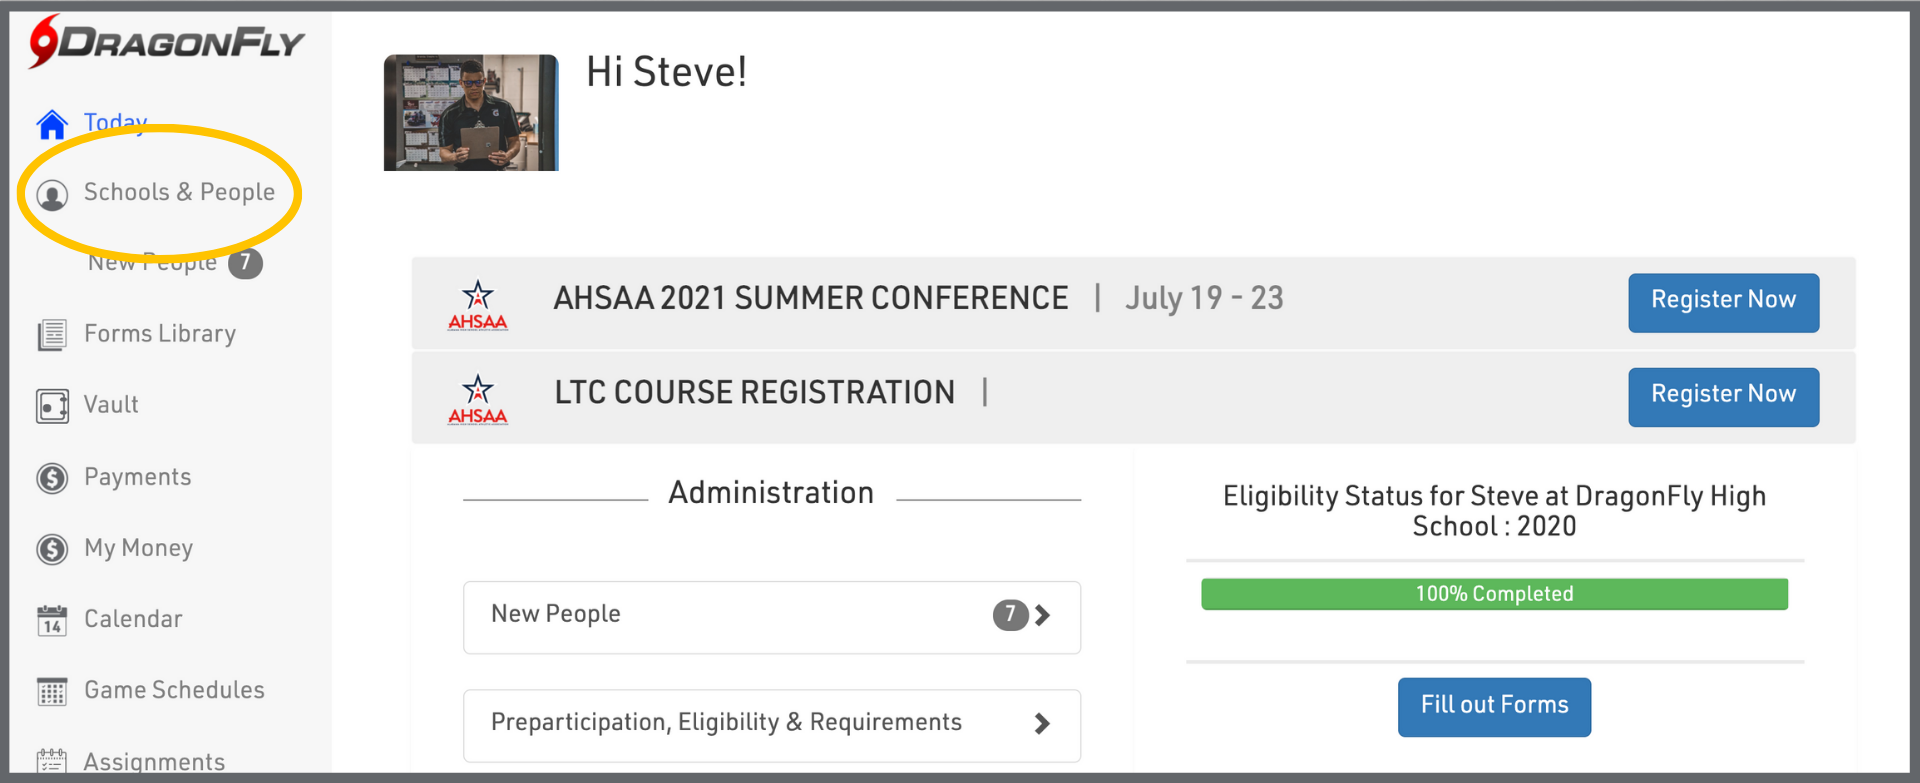Click the My Money dollar icon
Image resolution: width=1920 pixels, height=783 pixels.
point(52,549)
